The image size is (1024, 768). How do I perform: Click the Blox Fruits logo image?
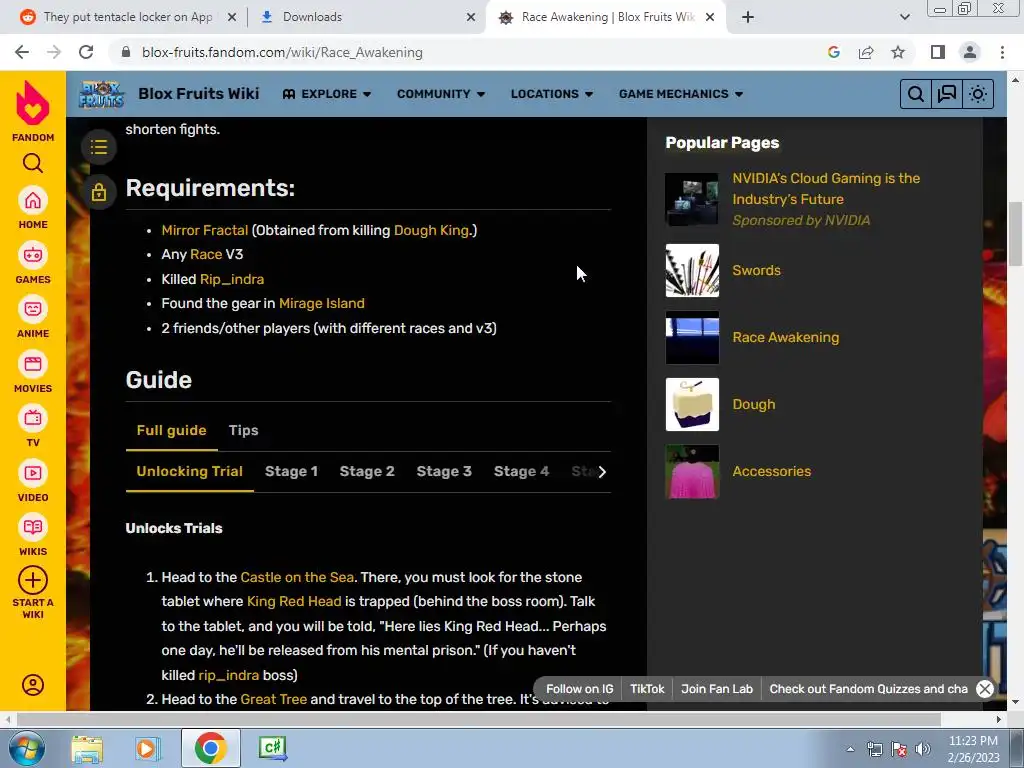point(101,94)
